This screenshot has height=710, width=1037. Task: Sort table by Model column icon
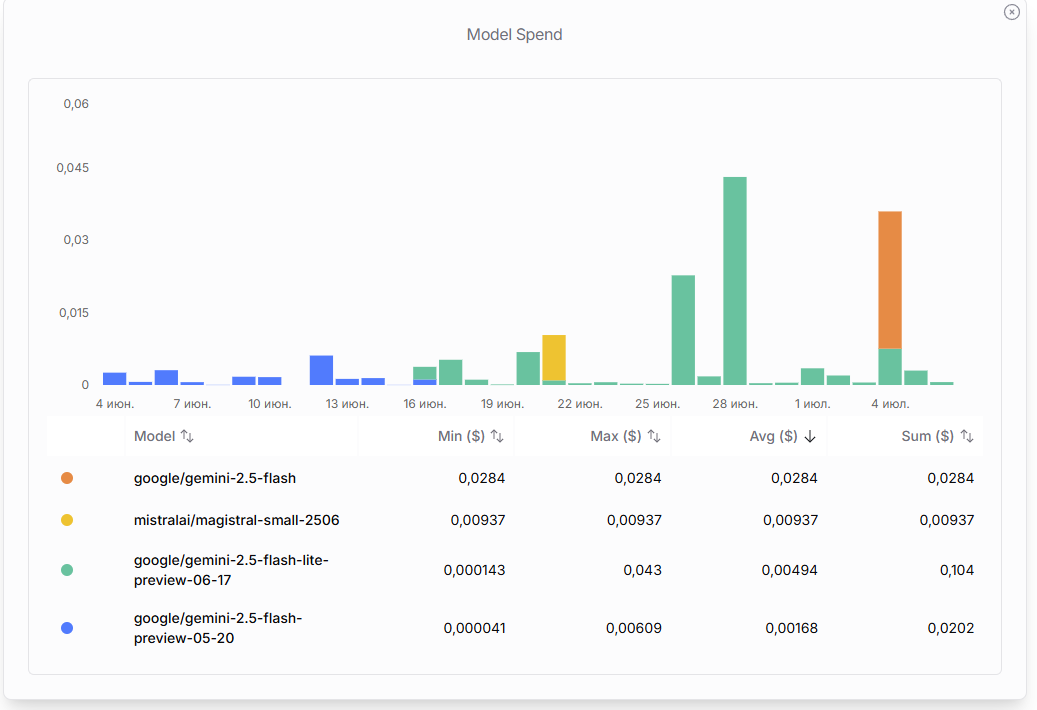tap(187, 437)
